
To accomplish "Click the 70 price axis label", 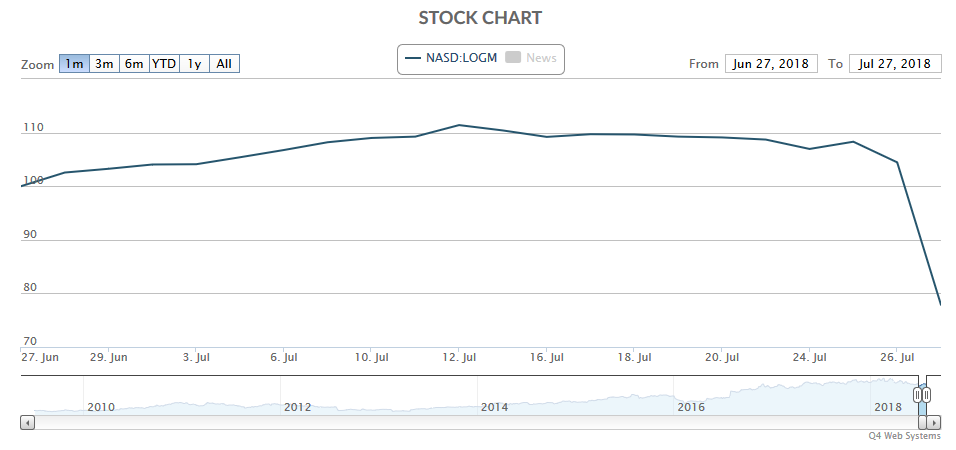I will (x=30, y=341).
